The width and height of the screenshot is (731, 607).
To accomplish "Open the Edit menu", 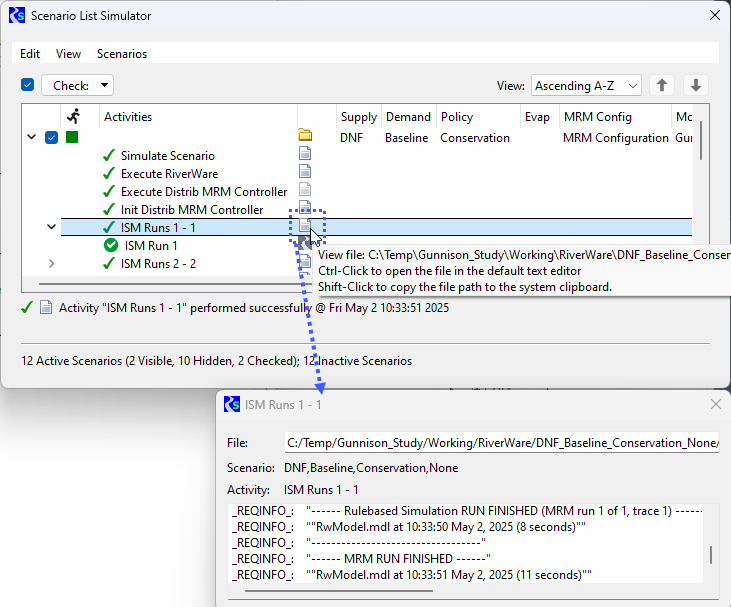I will tap(30, 54).
